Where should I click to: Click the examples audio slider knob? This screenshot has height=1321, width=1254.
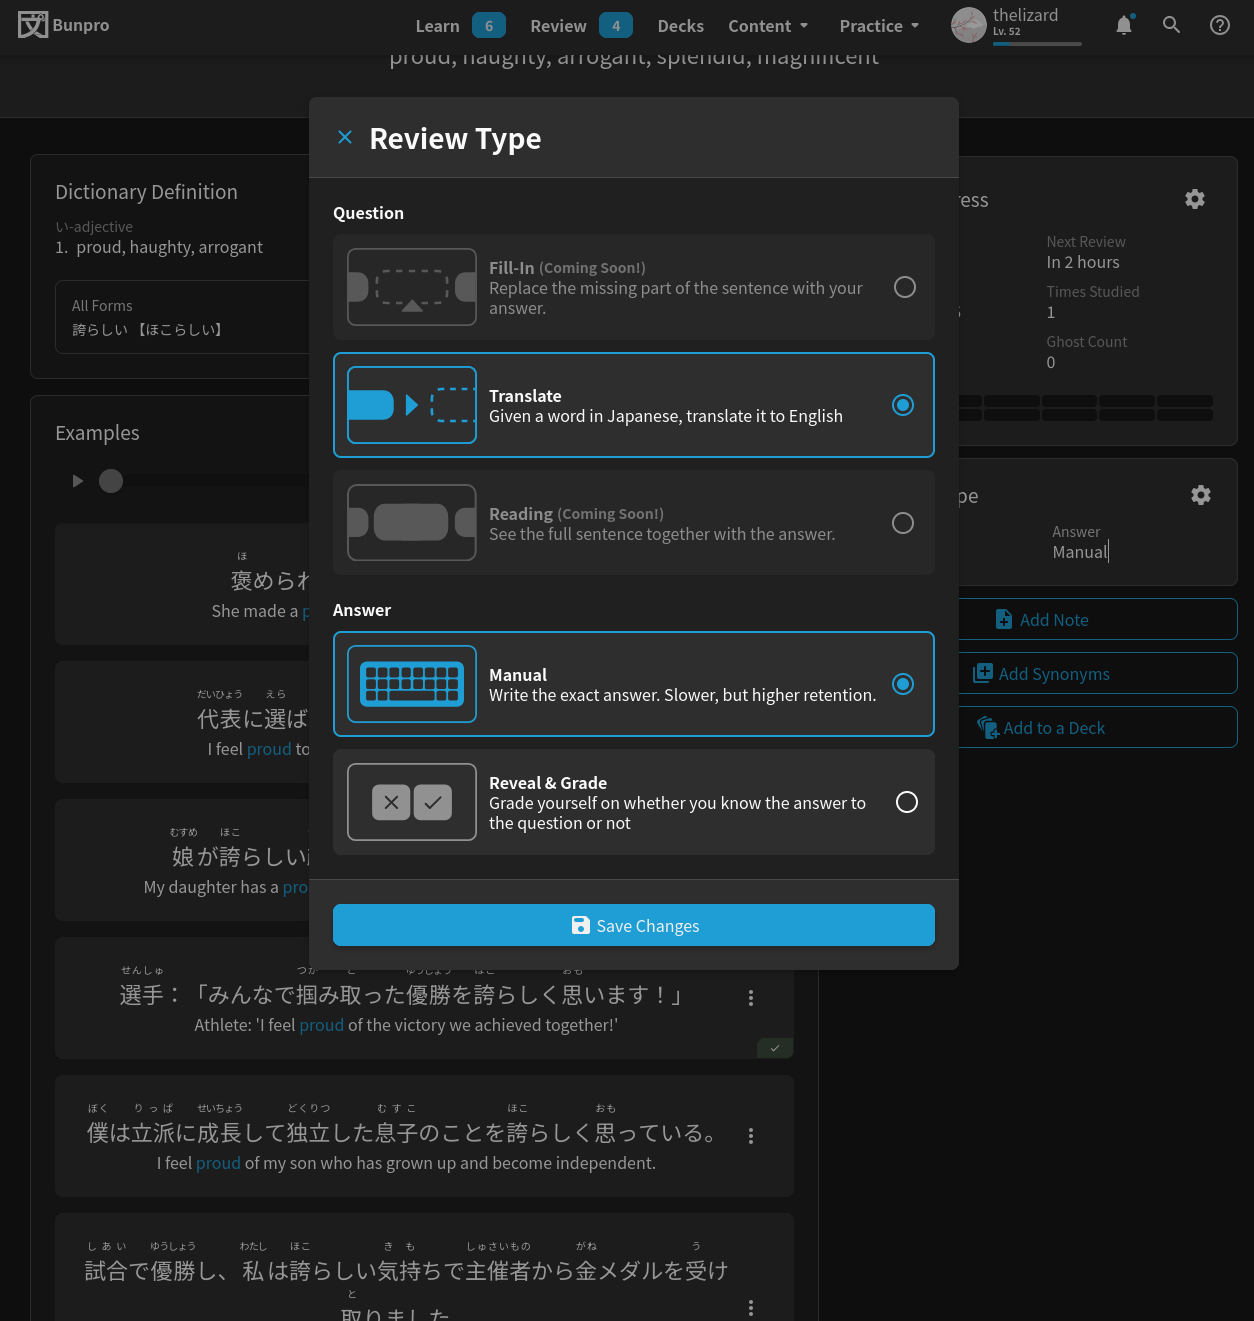click(111, 481)
